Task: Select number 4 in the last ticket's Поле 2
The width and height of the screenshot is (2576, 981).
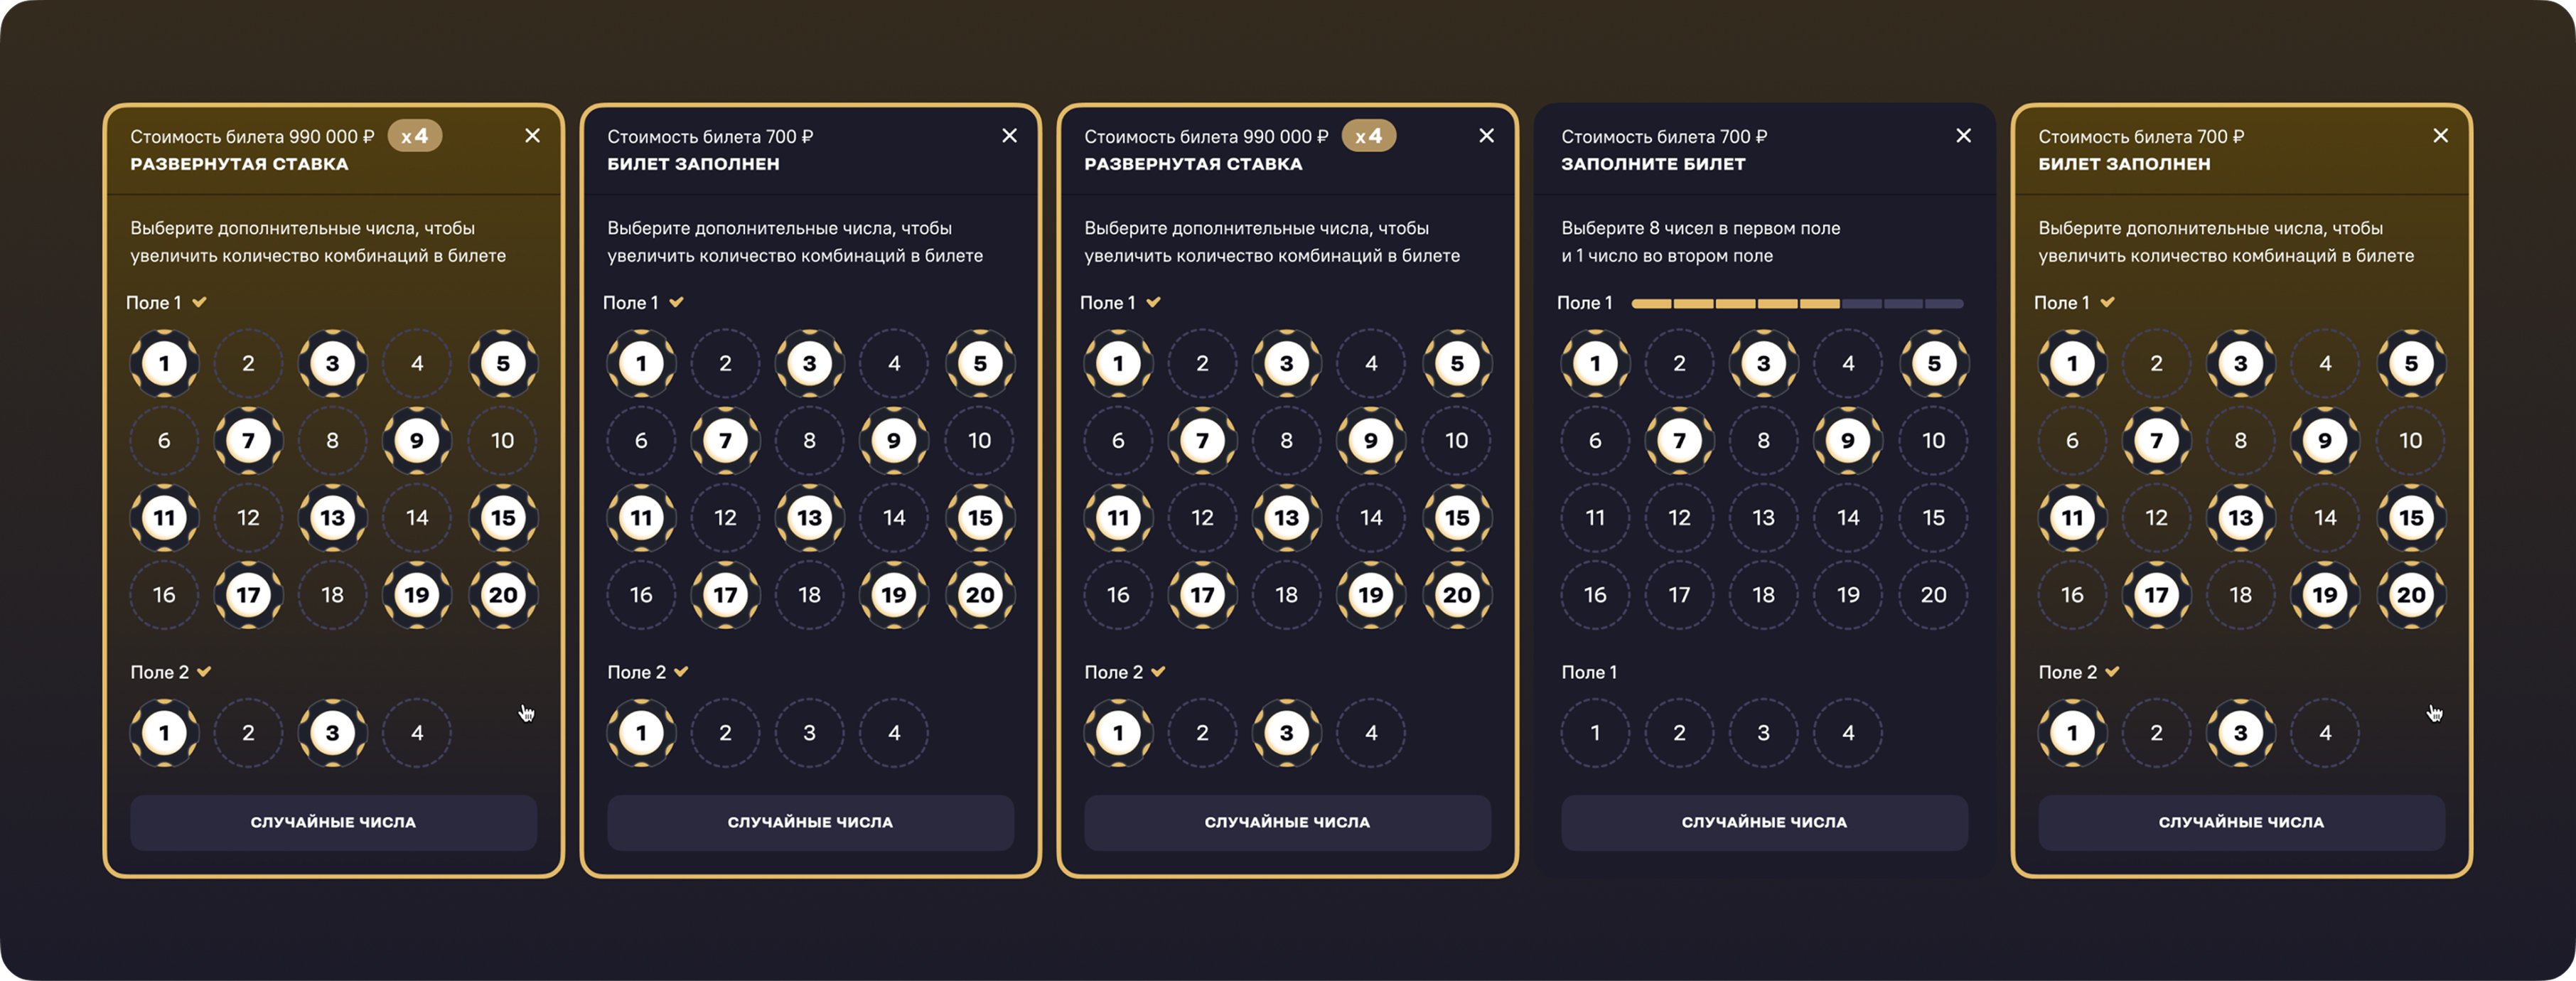Action: [2325, 733]
